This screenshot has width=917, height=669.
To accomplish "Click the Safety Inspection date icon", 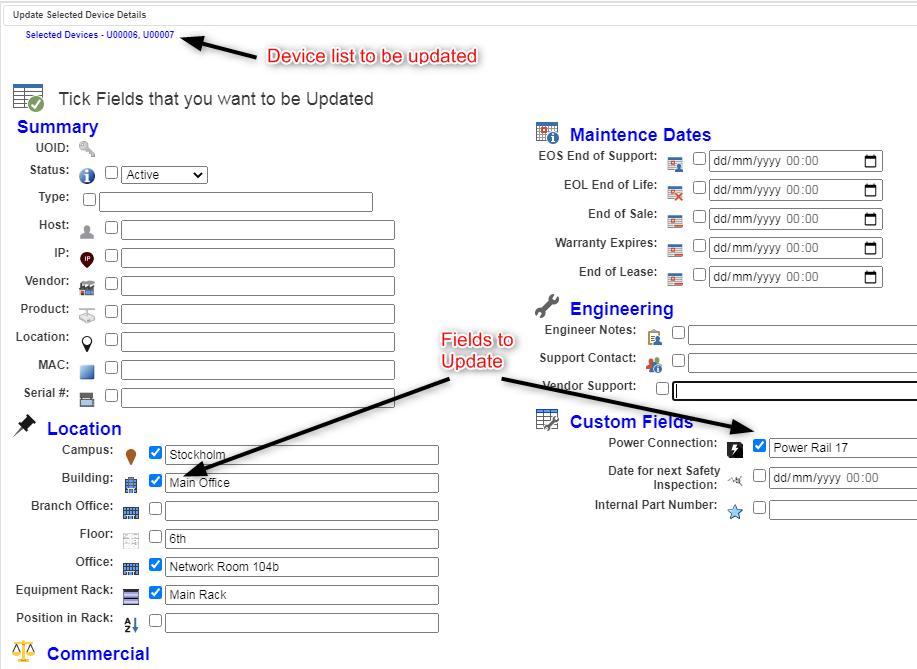I will (735, 481).
